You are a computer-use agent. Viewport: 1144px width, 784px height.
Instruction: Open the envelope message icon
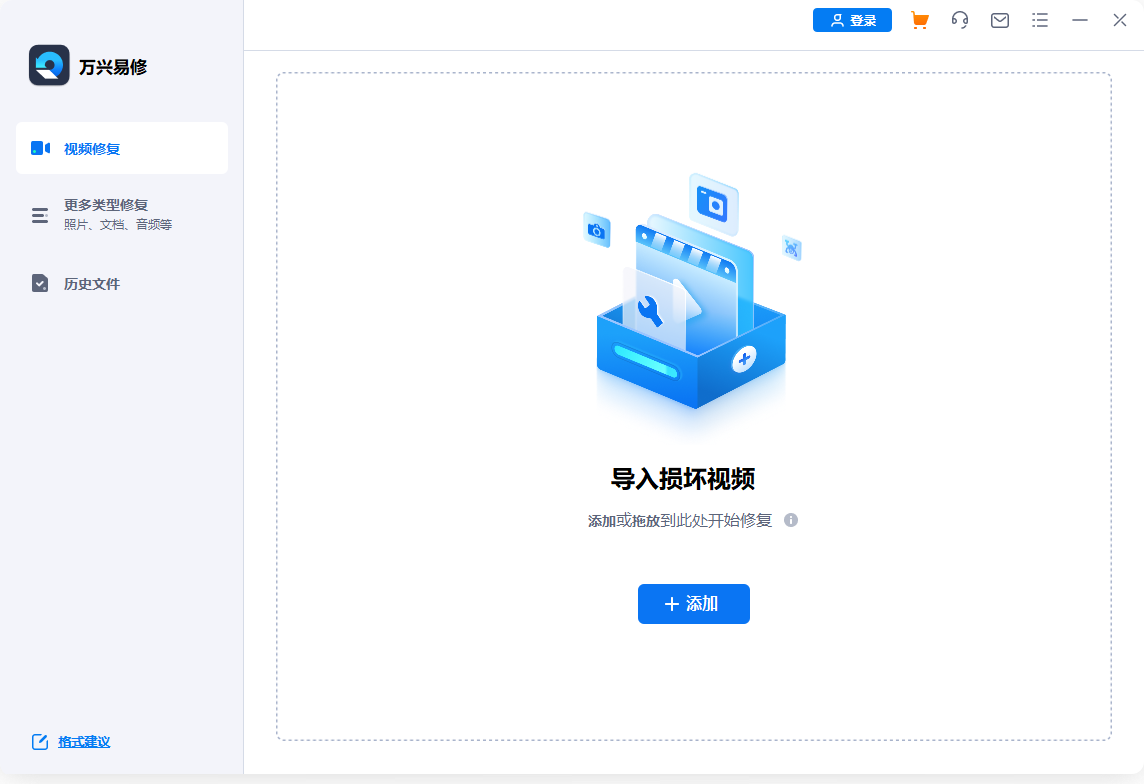(999, 20)
